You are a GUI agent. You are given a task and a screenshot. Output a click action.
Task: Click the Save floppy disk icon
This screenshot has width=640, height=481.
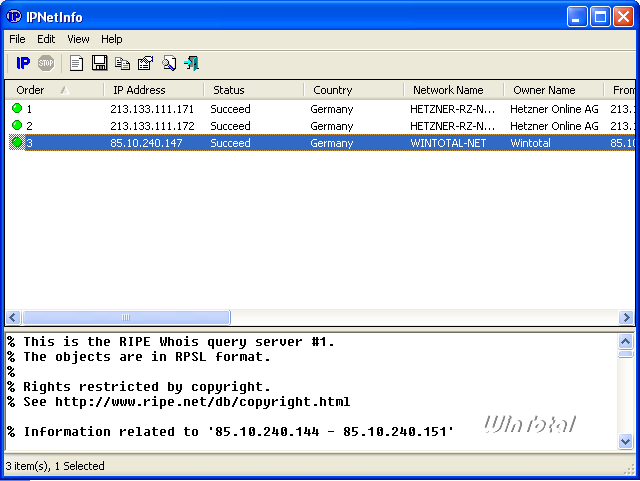click(100, 63)
